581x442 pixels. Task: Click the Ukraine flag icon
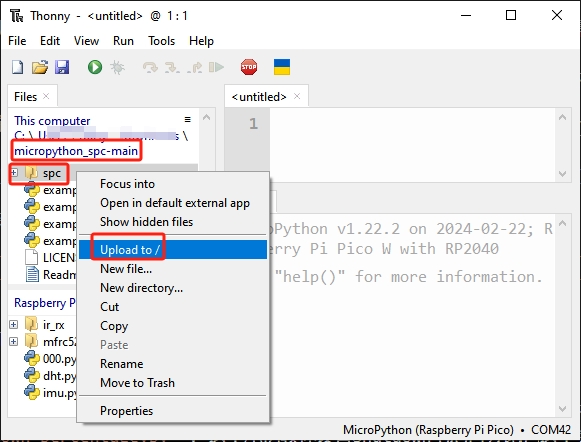tap(282, 67)
